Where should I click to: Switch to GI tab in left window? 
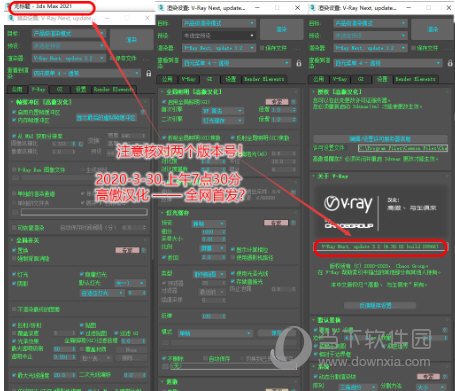[60, 89]
